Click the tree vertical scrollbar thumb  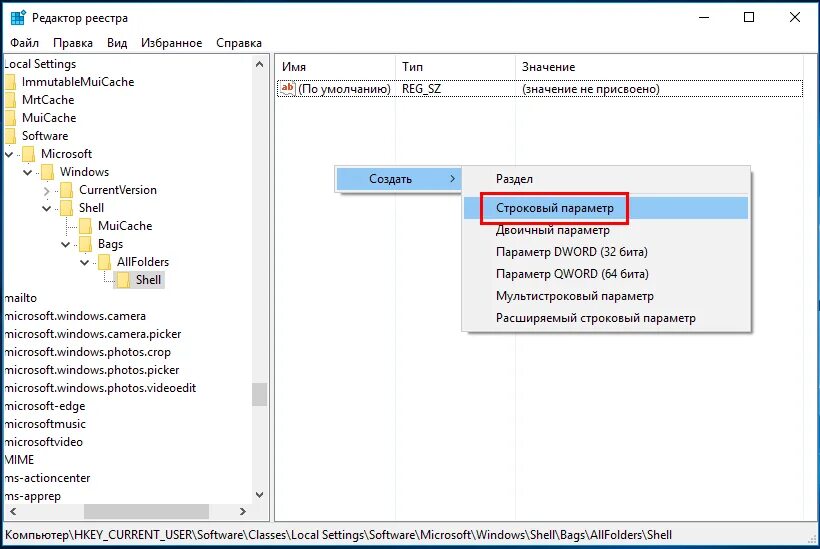coord(259,394)
